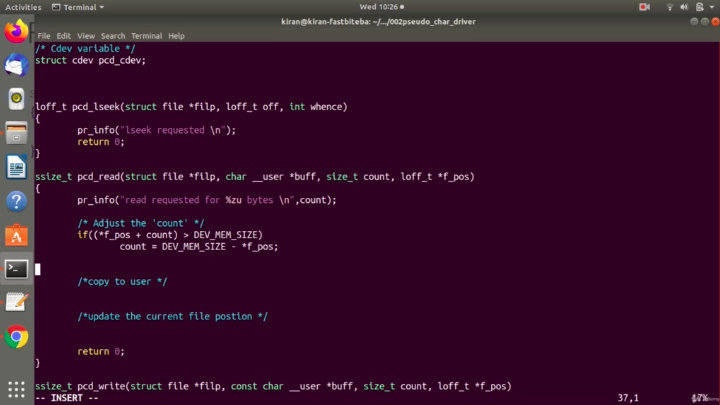Click 'return 0;' inside pcd_lseek function
Screen dimensions: 720x405
point(101,142)
